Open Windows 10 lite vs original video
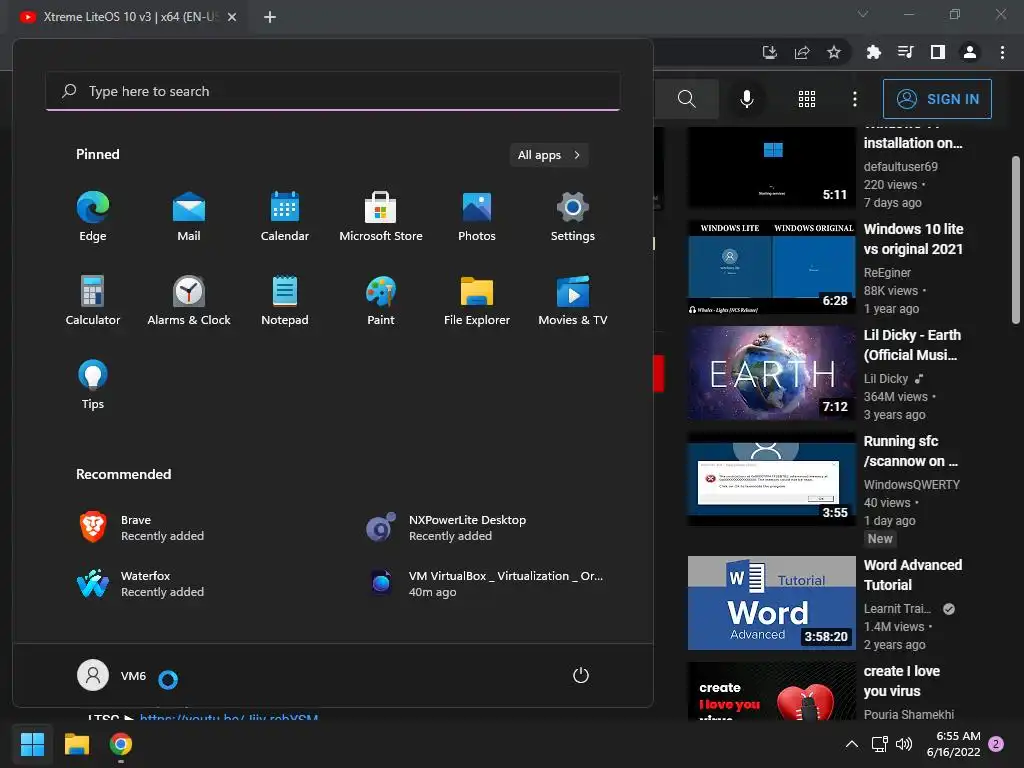This screenshot has height=768, width=1024. coord(913,239)
